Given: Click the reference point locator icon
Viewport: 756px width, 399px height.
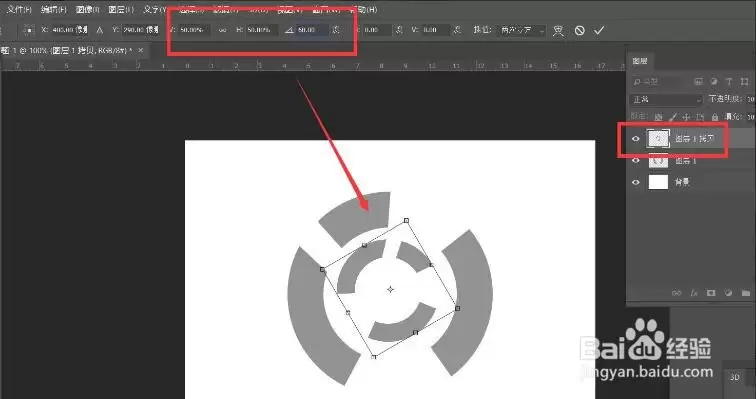Looking at the screenshot, I should coord(29,30).
